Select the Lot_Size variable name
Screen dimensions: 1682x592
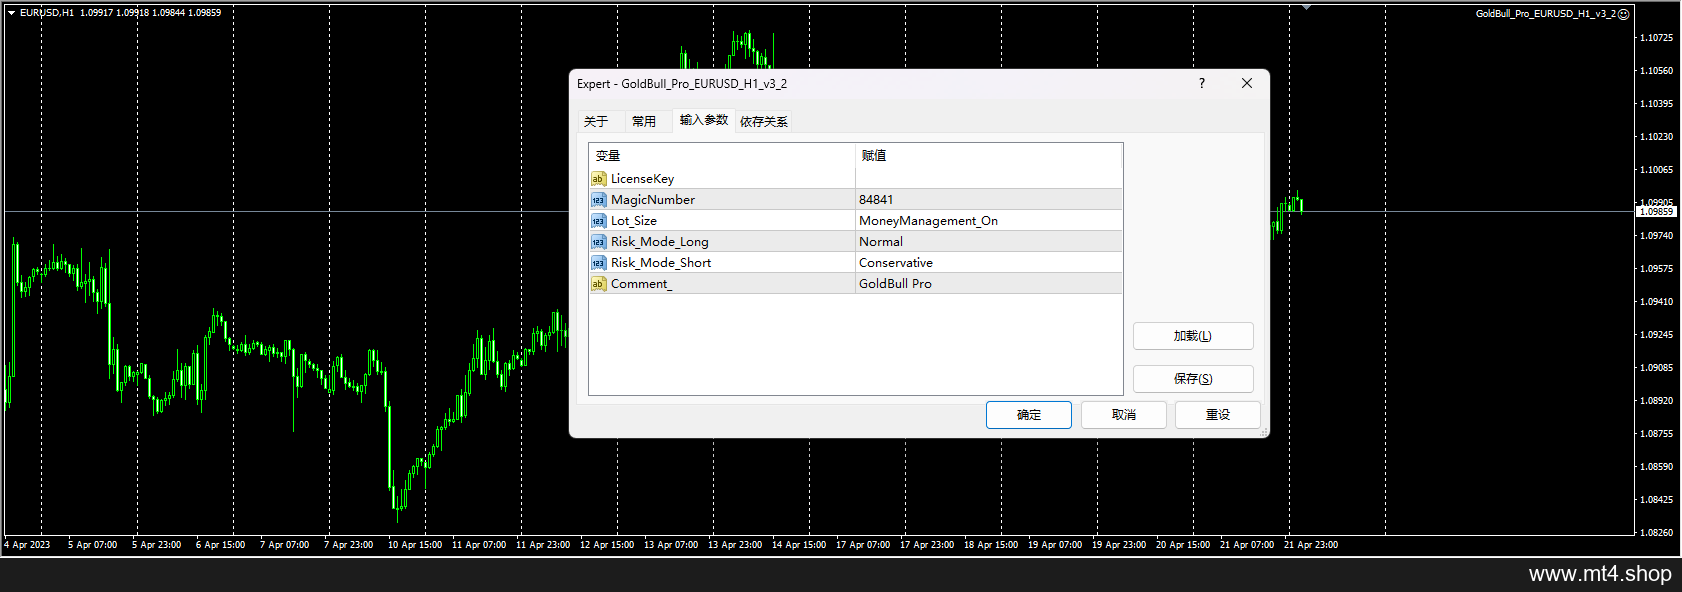[634, 221]
